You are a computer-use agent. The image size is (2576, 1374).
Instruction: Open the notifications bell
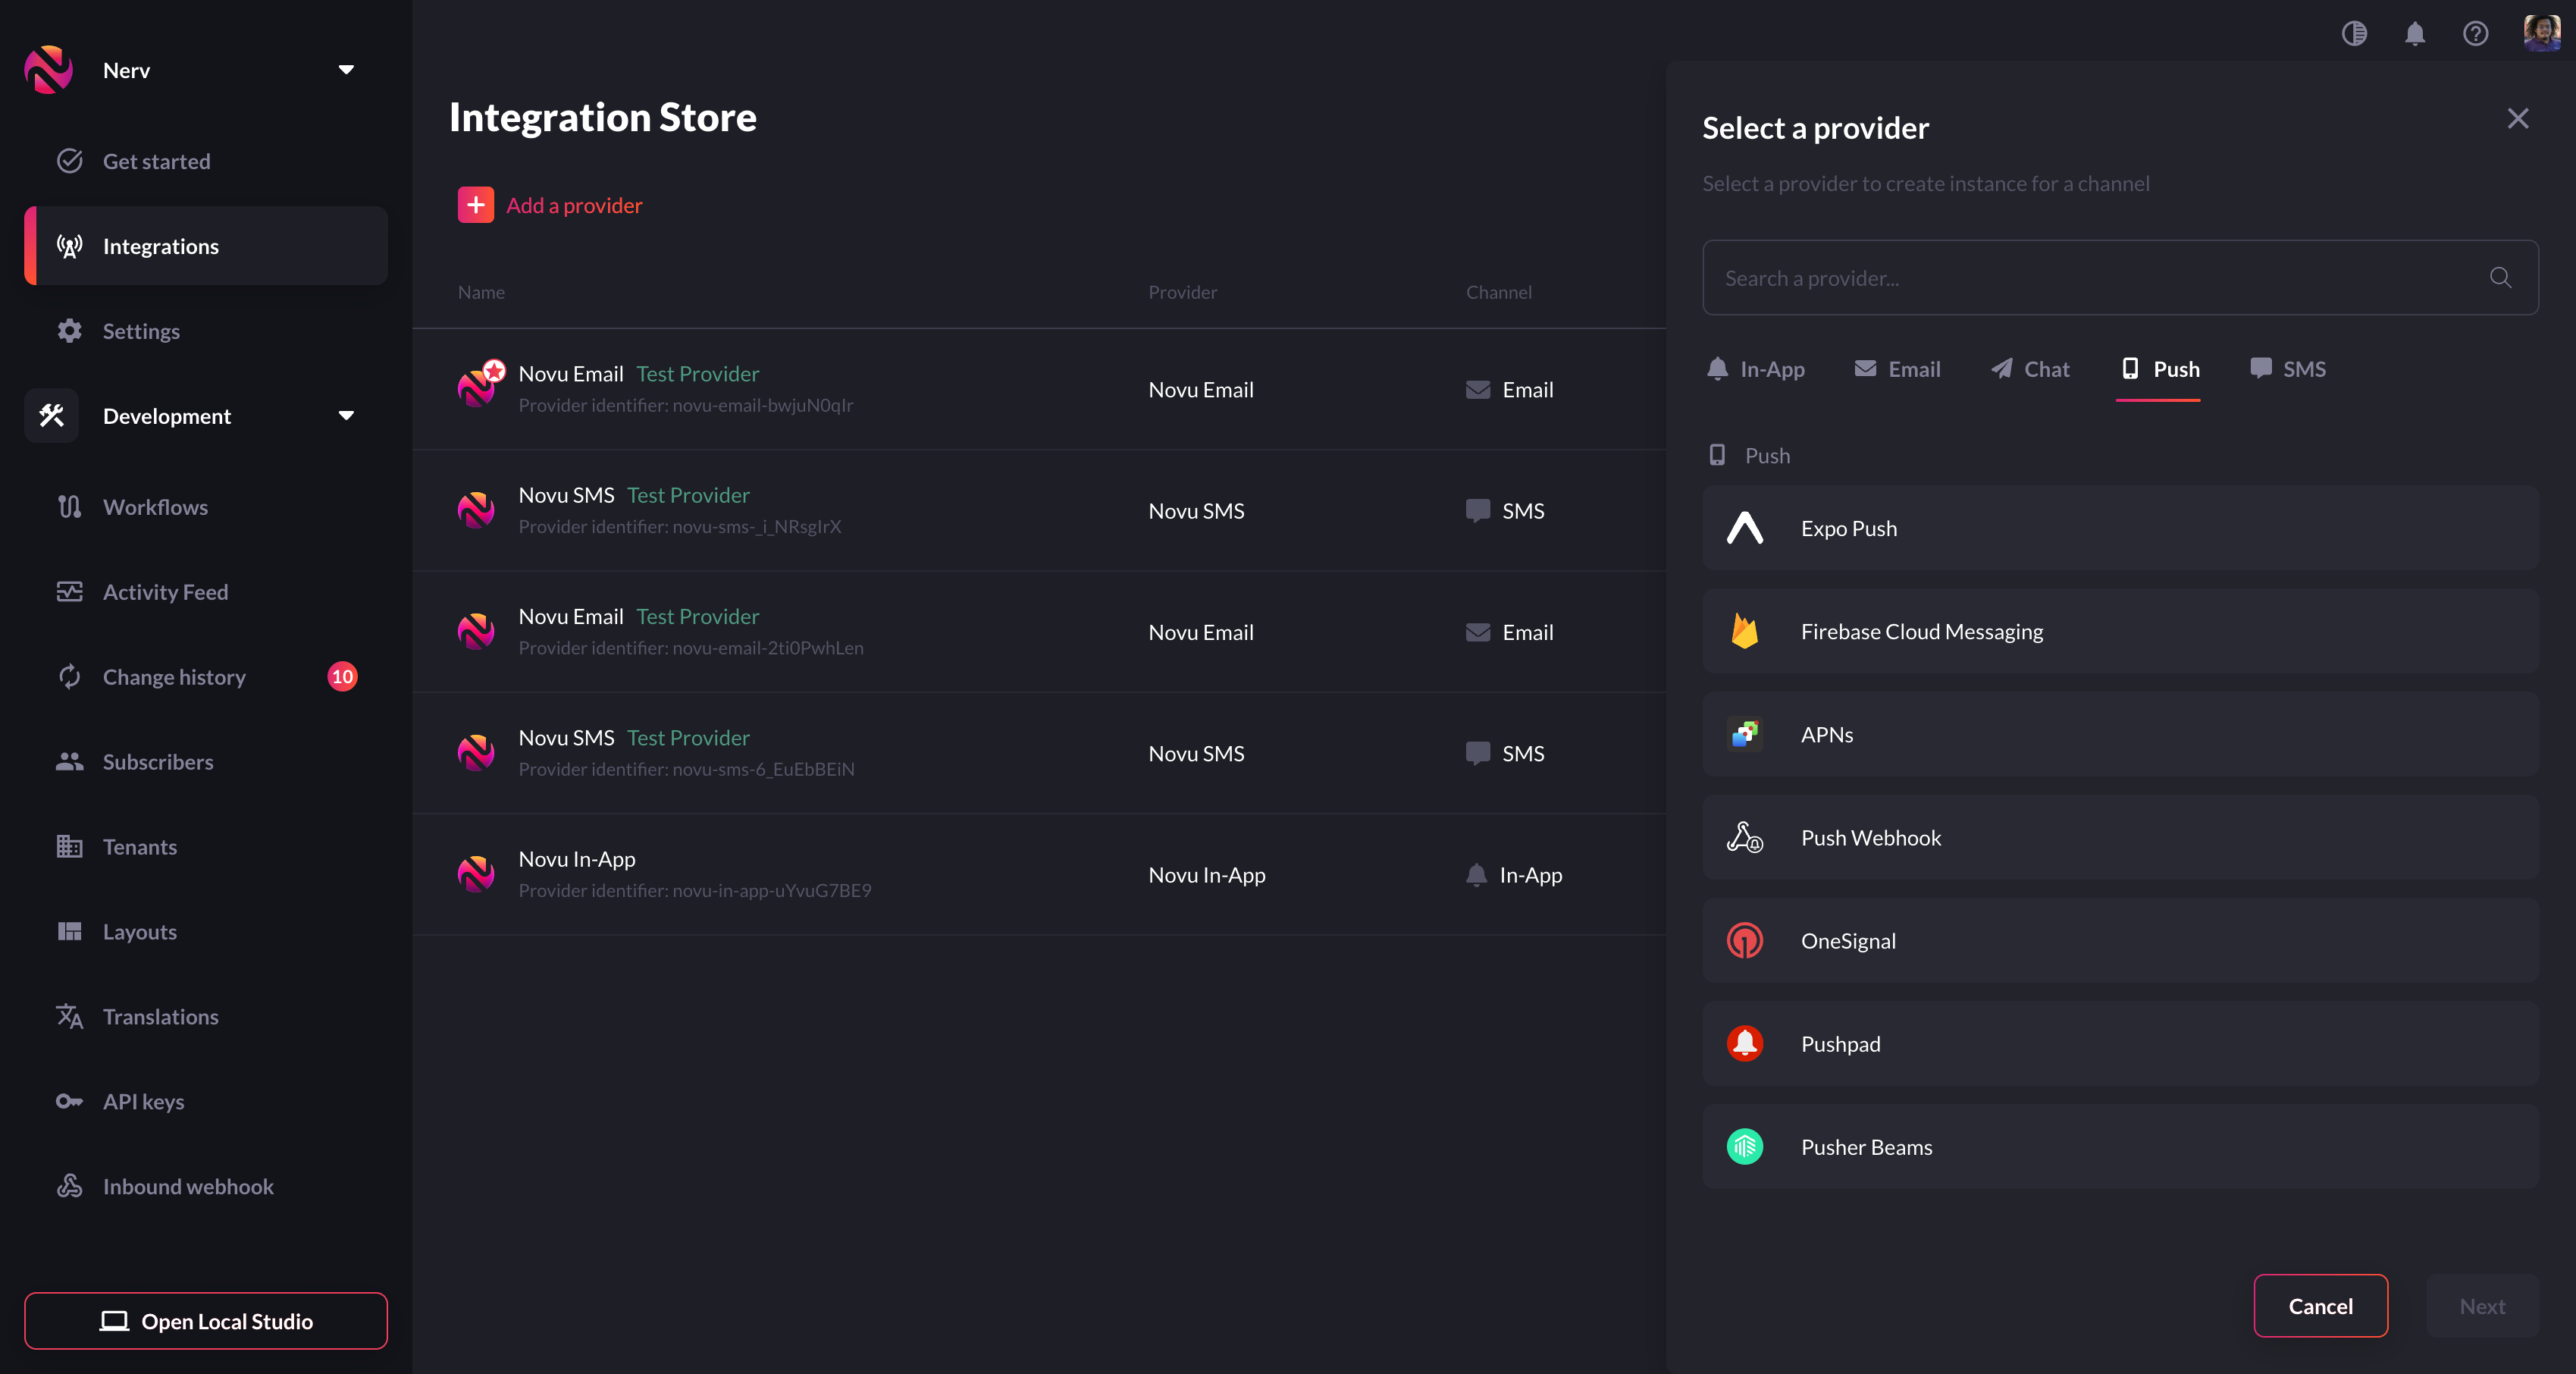[x=2414, y=34]
